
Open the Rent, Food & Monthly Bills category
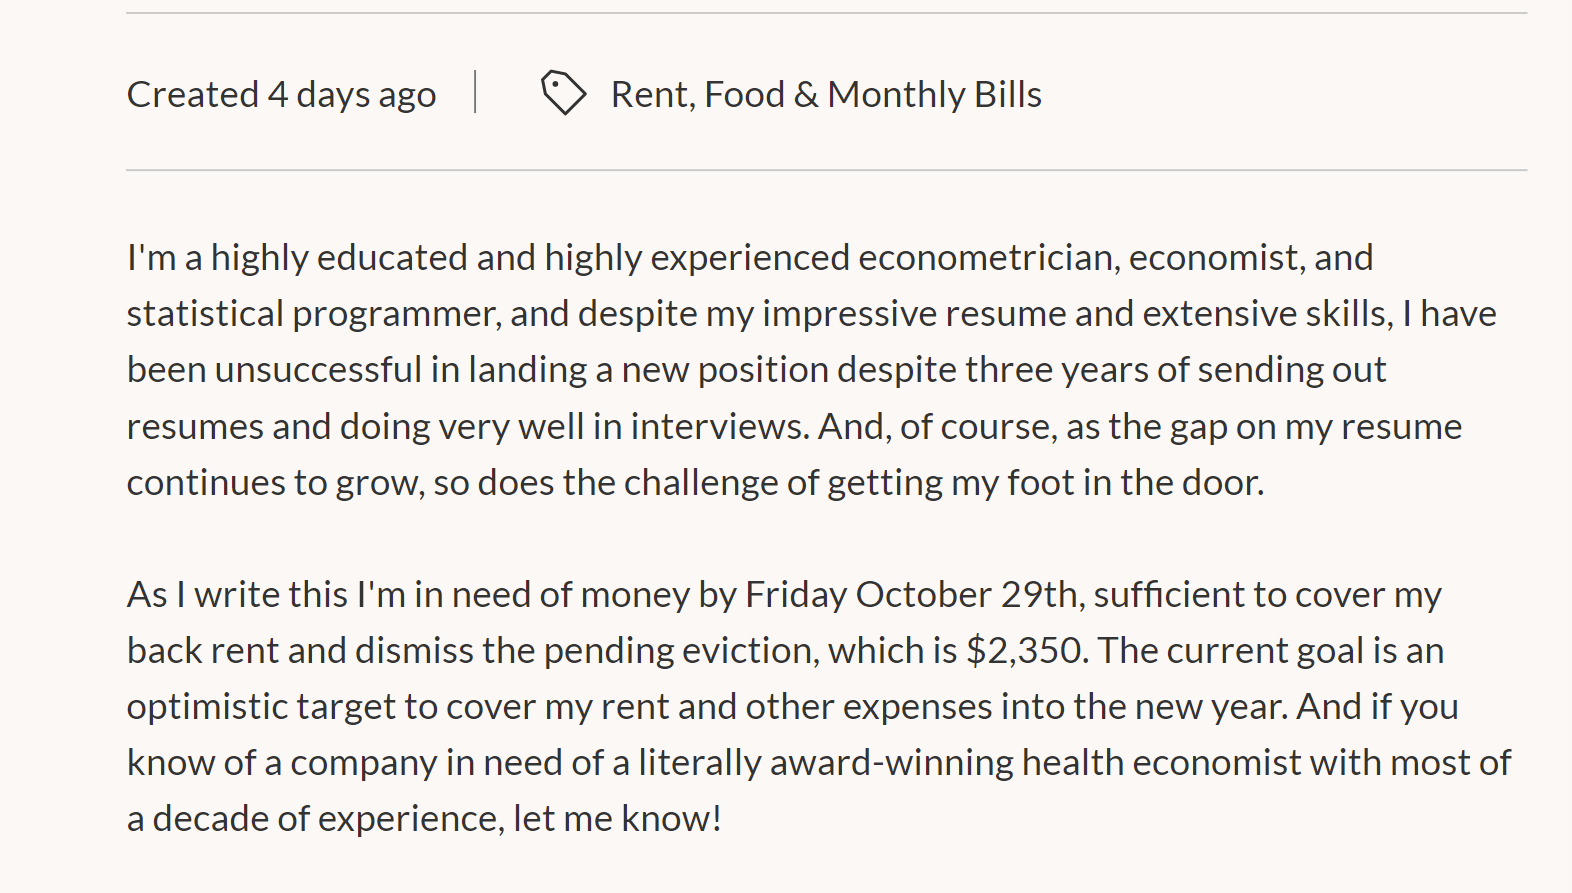coord(826,94)
